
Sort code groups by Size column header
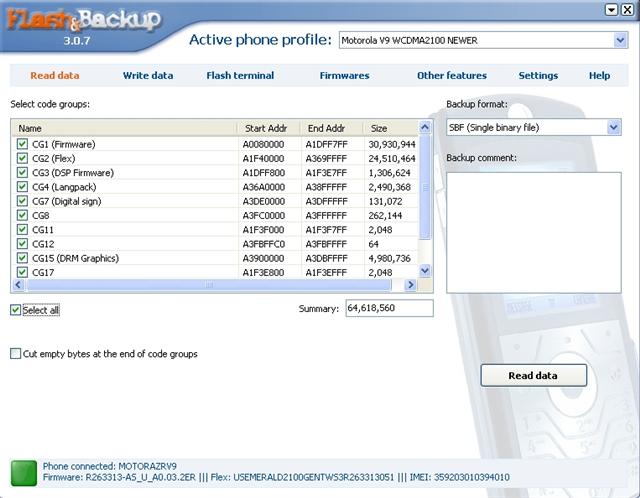tap(390, 128)
